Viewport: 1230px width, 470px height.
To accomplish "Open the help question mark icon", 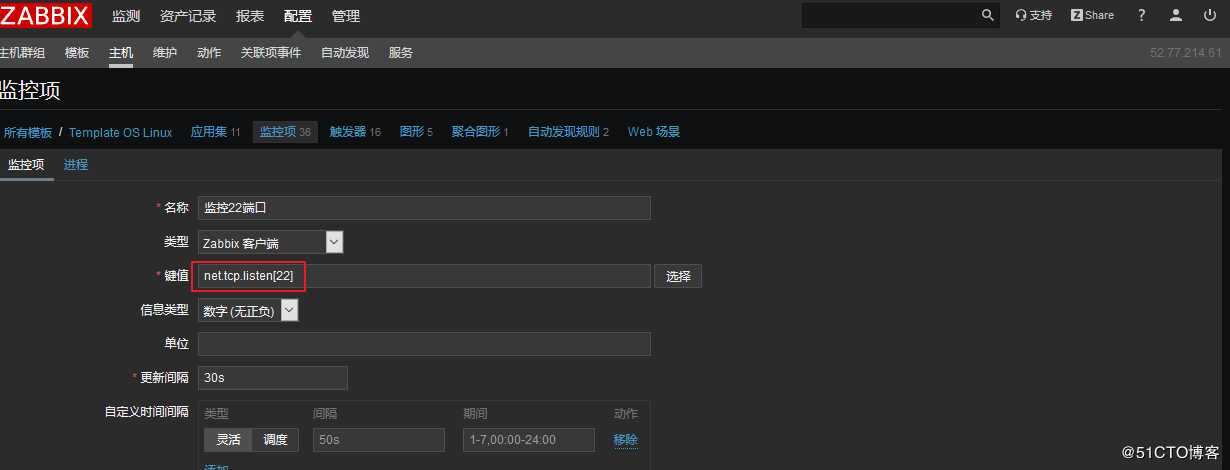I will [1142, 15].
